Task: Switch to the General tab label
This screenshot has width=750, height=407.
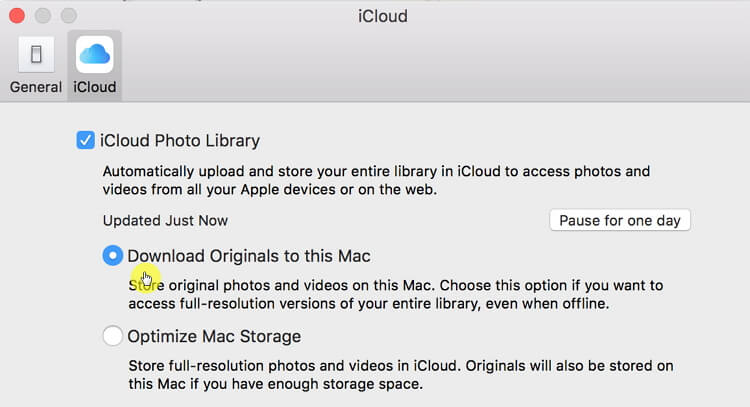Action: click(36, 87)
